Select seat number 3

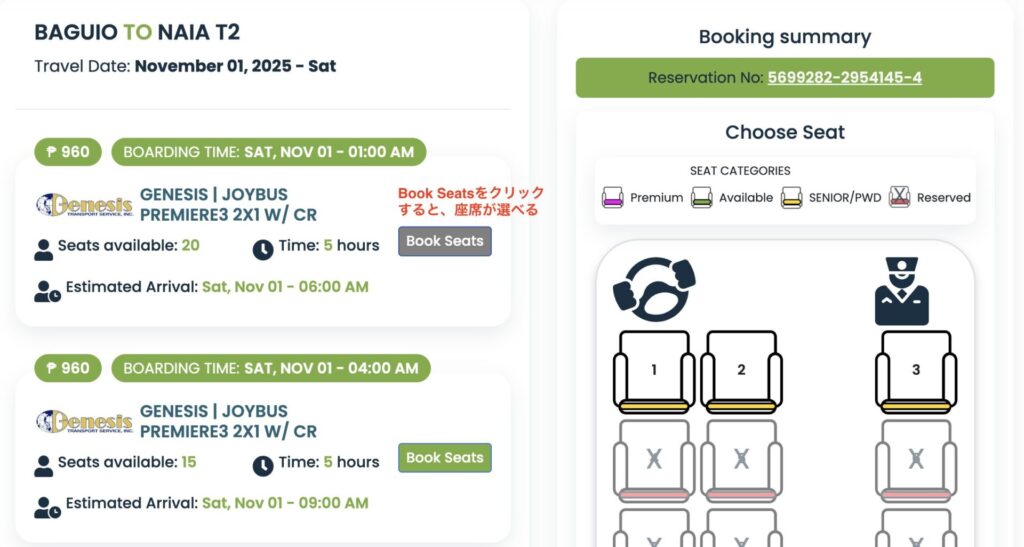click(x=915, y=371)
